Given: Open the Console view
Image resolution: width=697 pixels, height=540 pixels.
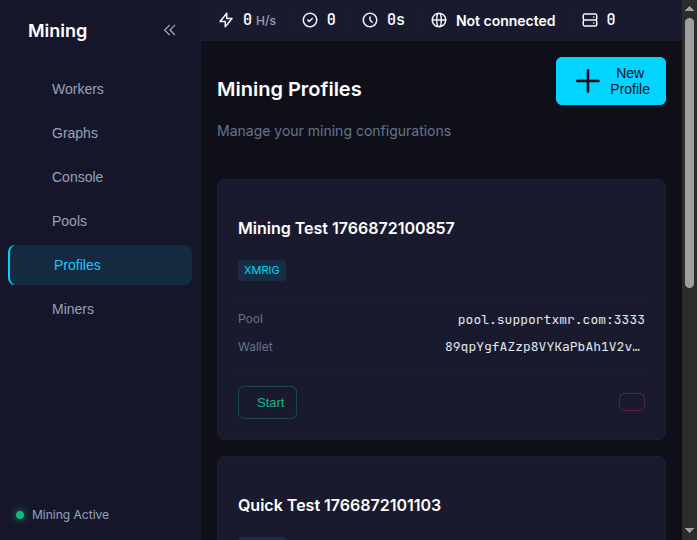Looking at the screenshot, I should [78, 177].
